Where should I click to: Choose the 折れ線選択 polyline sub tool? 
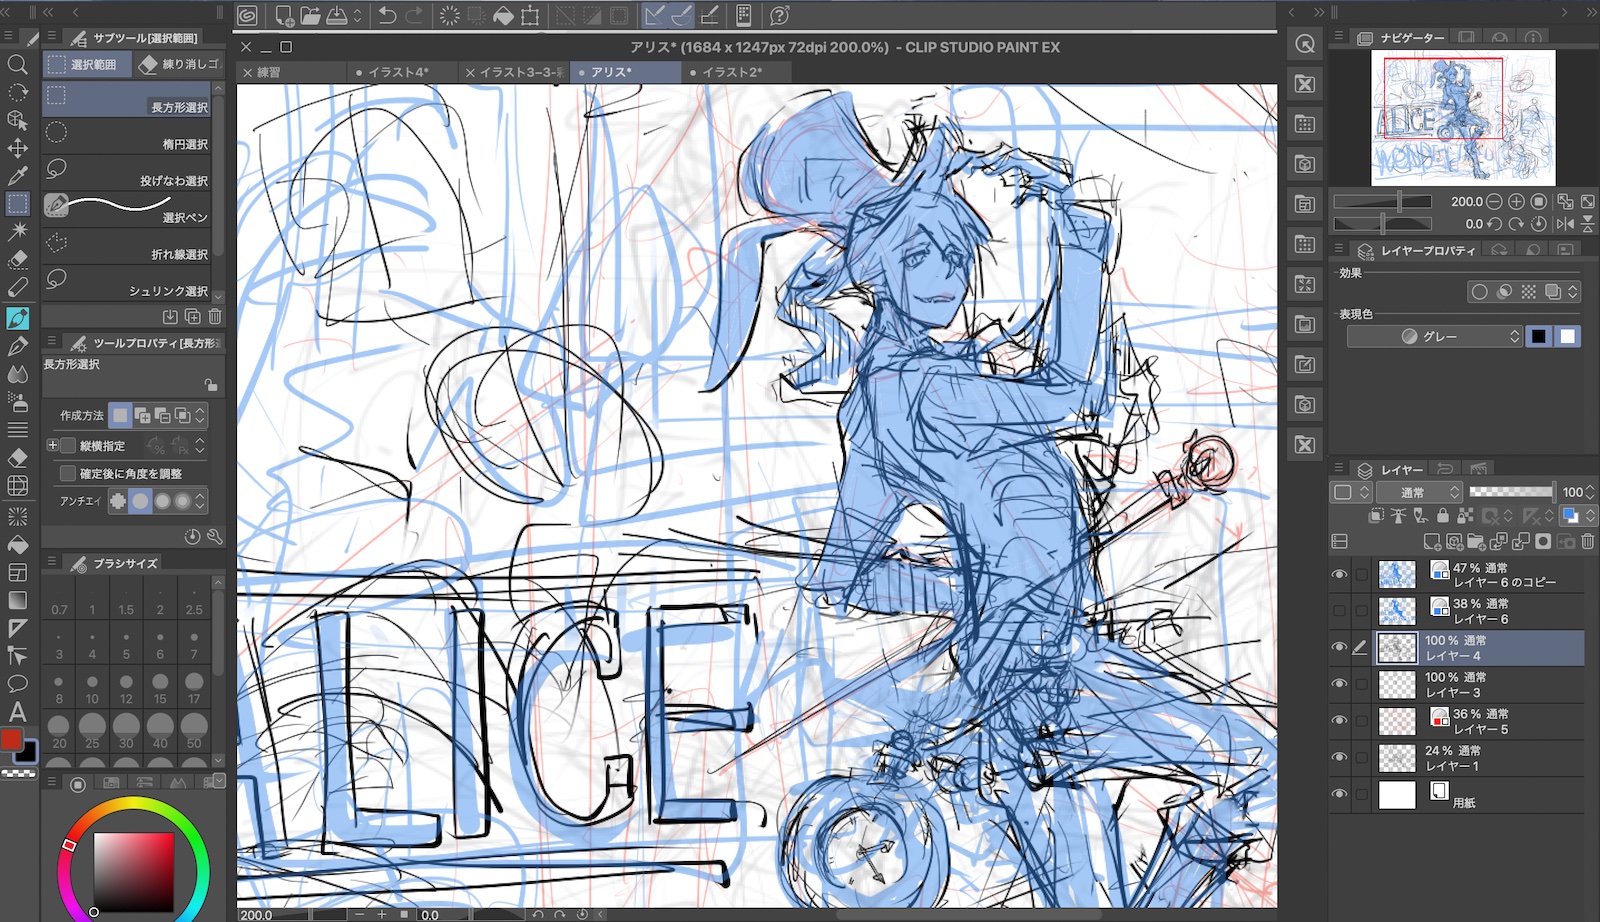click(x=127, y=247)
